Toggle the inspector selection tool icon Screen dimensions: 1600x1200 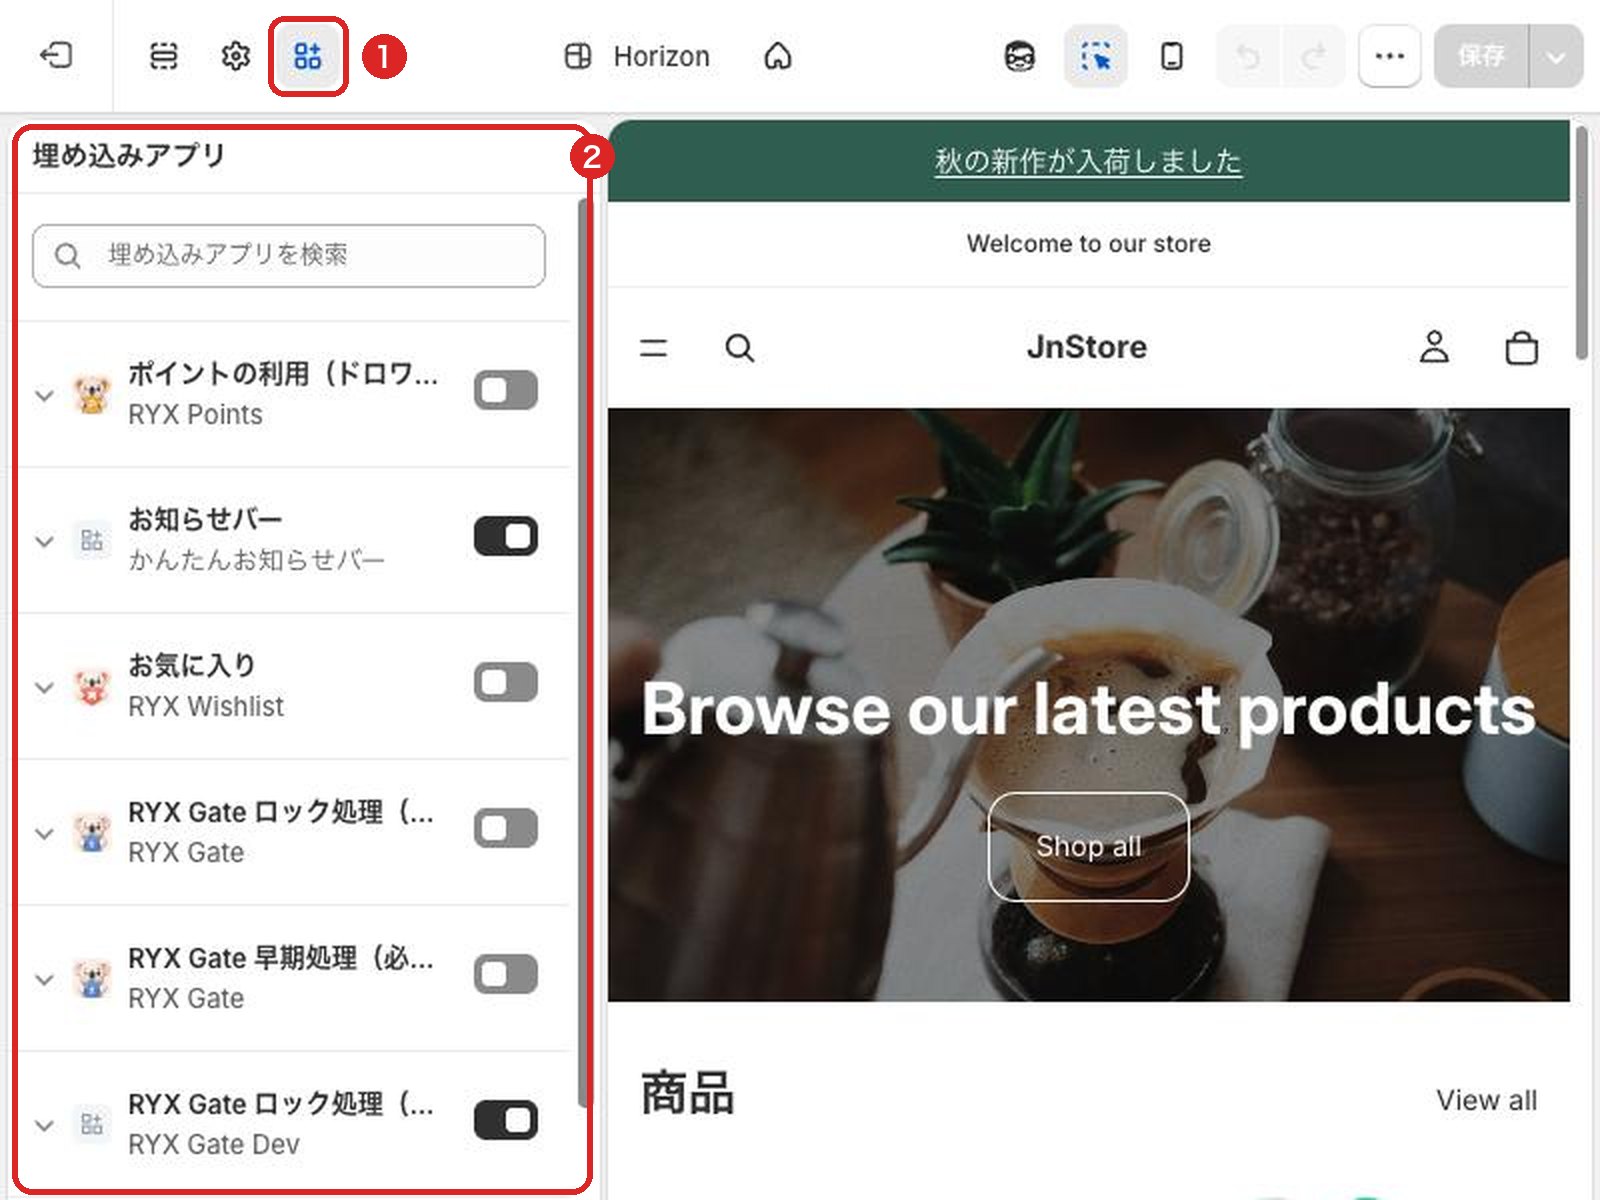[x=1096, y=56]
